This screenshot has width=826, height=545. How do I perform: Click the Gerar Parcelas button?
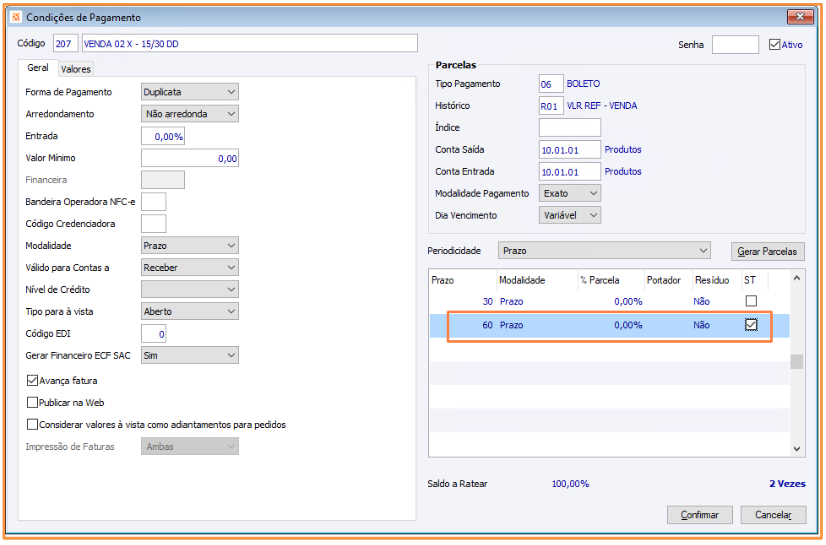point(767,252)
